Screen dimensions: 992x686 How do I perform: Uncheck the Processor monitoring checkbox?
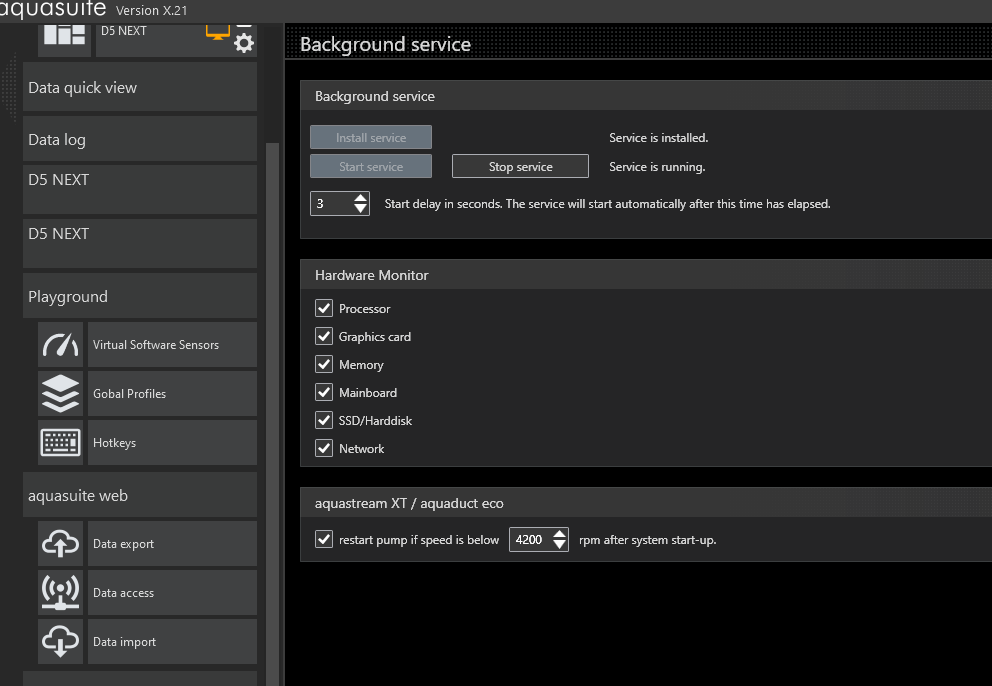tap(324, 309)
